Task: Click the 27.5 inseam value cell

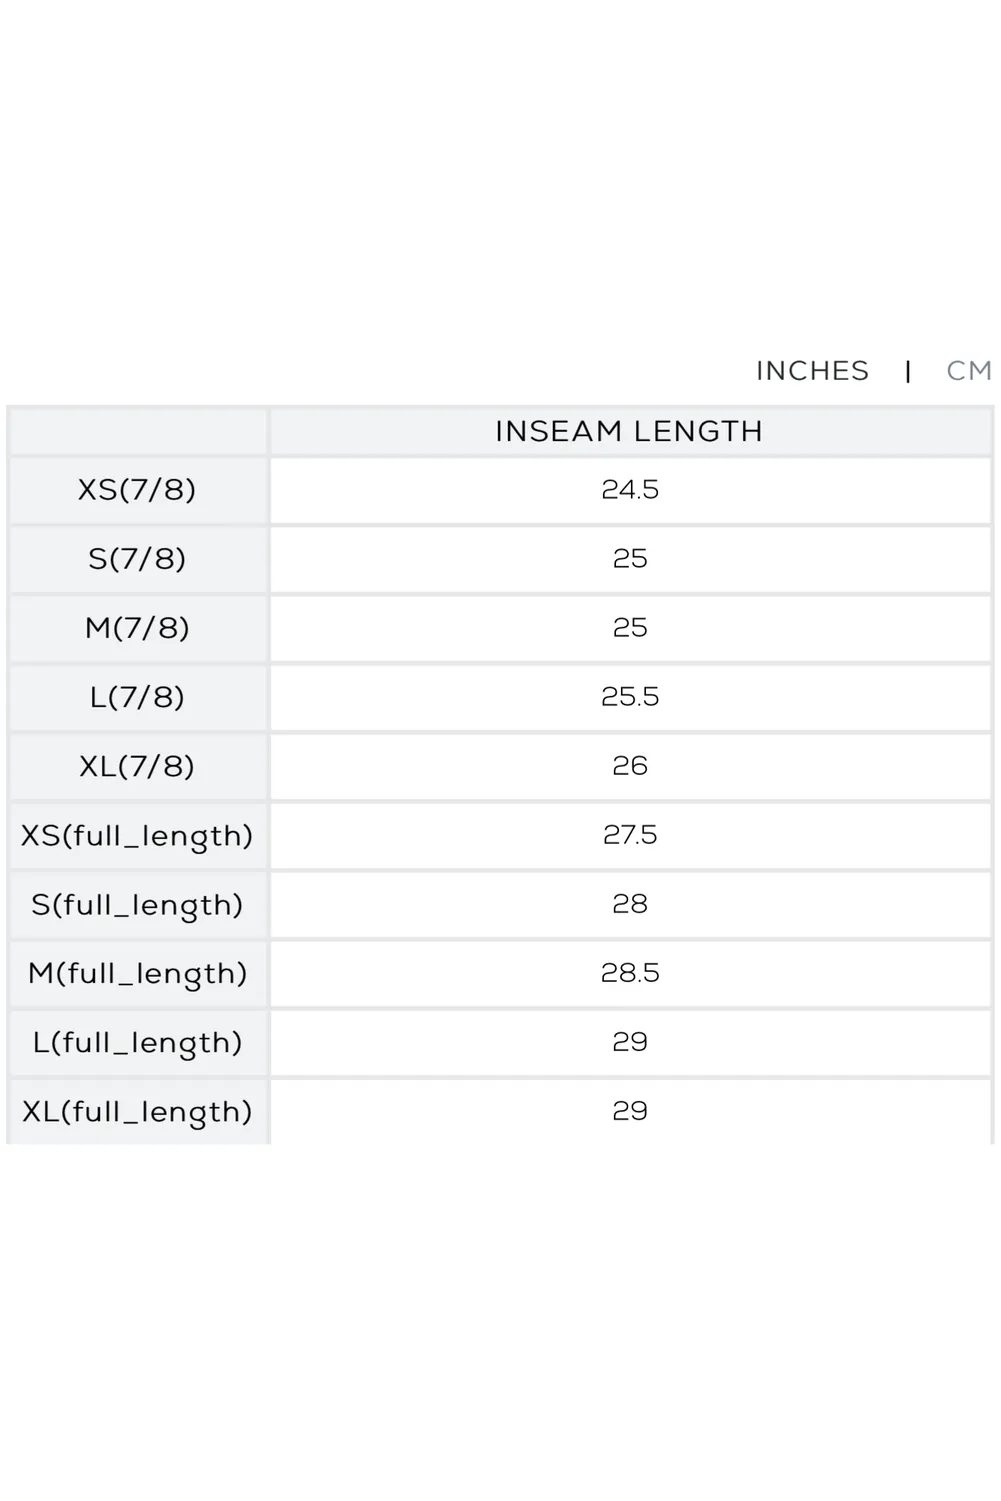Action: point(630,835)
